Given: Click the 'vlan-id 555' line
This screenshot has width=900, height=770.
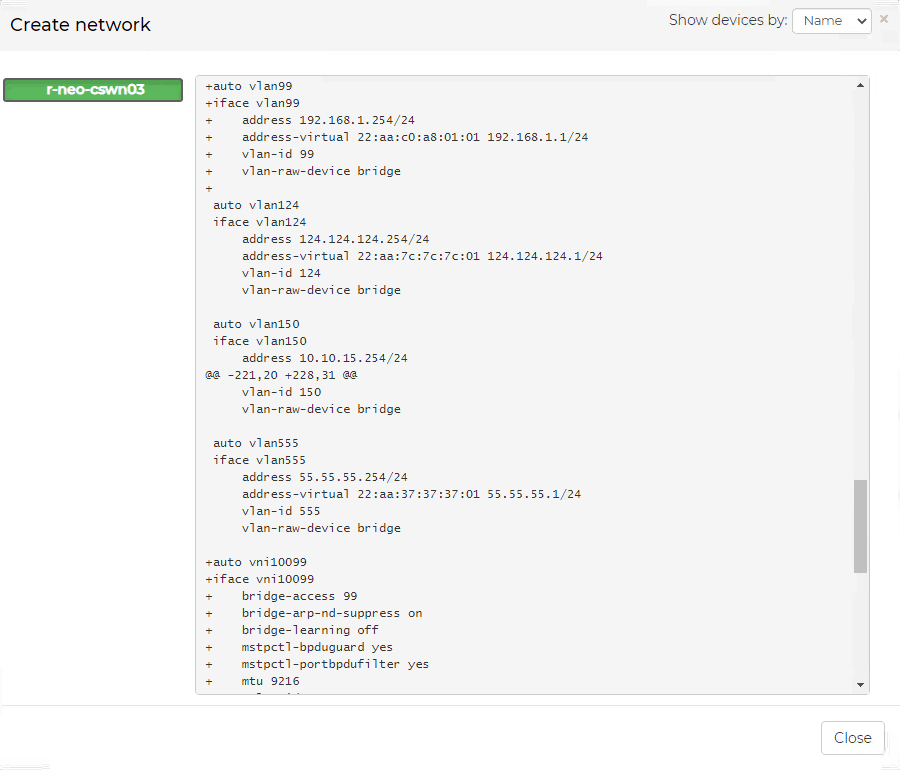Looking at the screenshot, I should [281, 511].
